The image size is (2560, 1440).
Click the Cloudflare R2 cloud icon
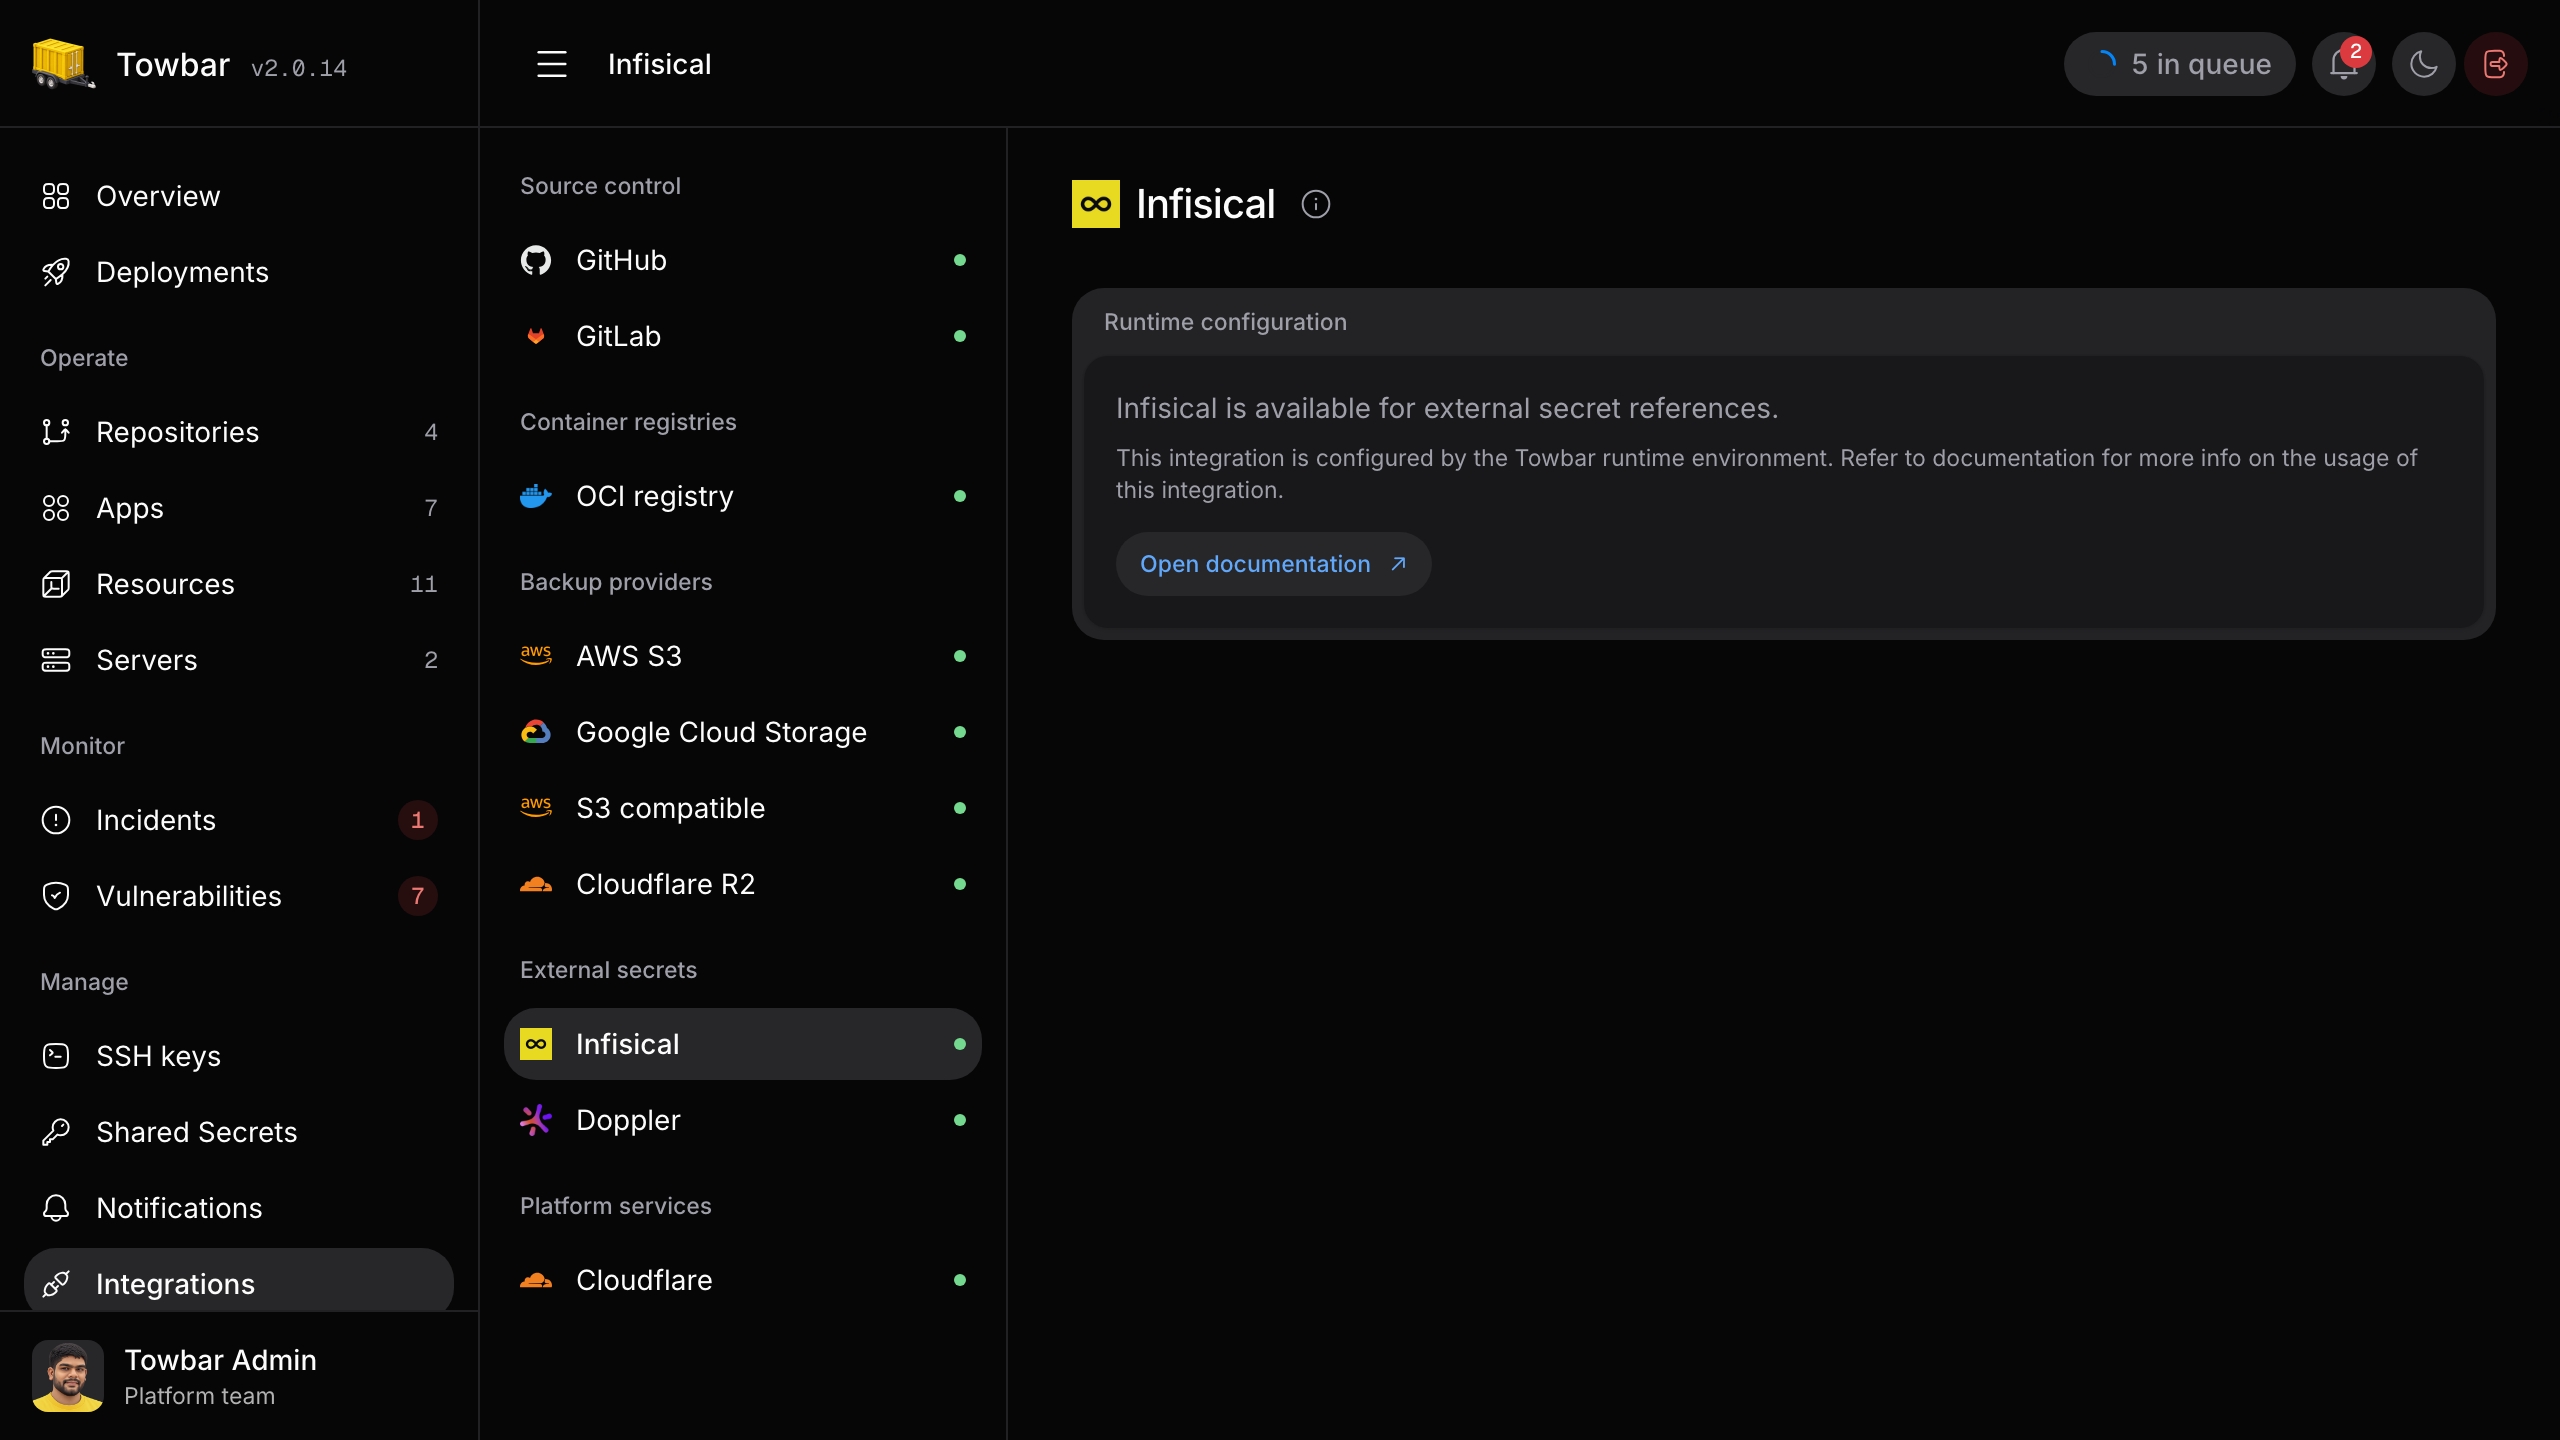[x=536, y=884]
